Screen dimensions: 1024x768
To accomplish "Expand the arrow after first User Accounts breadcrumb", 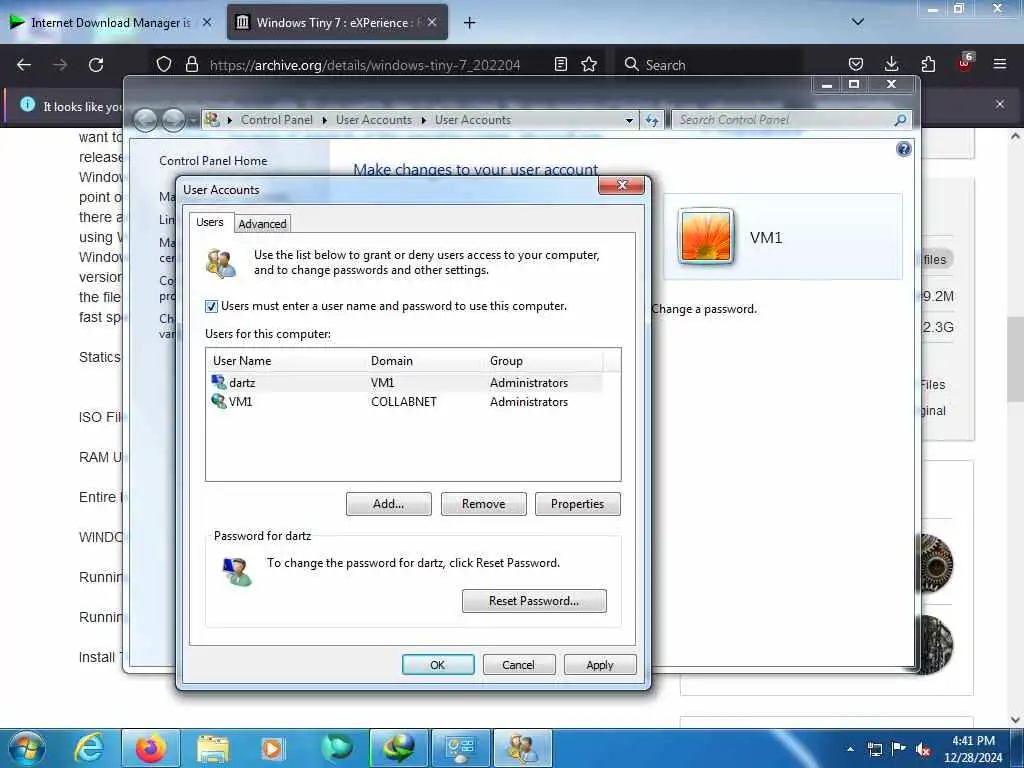I will (x=423, y=120).
